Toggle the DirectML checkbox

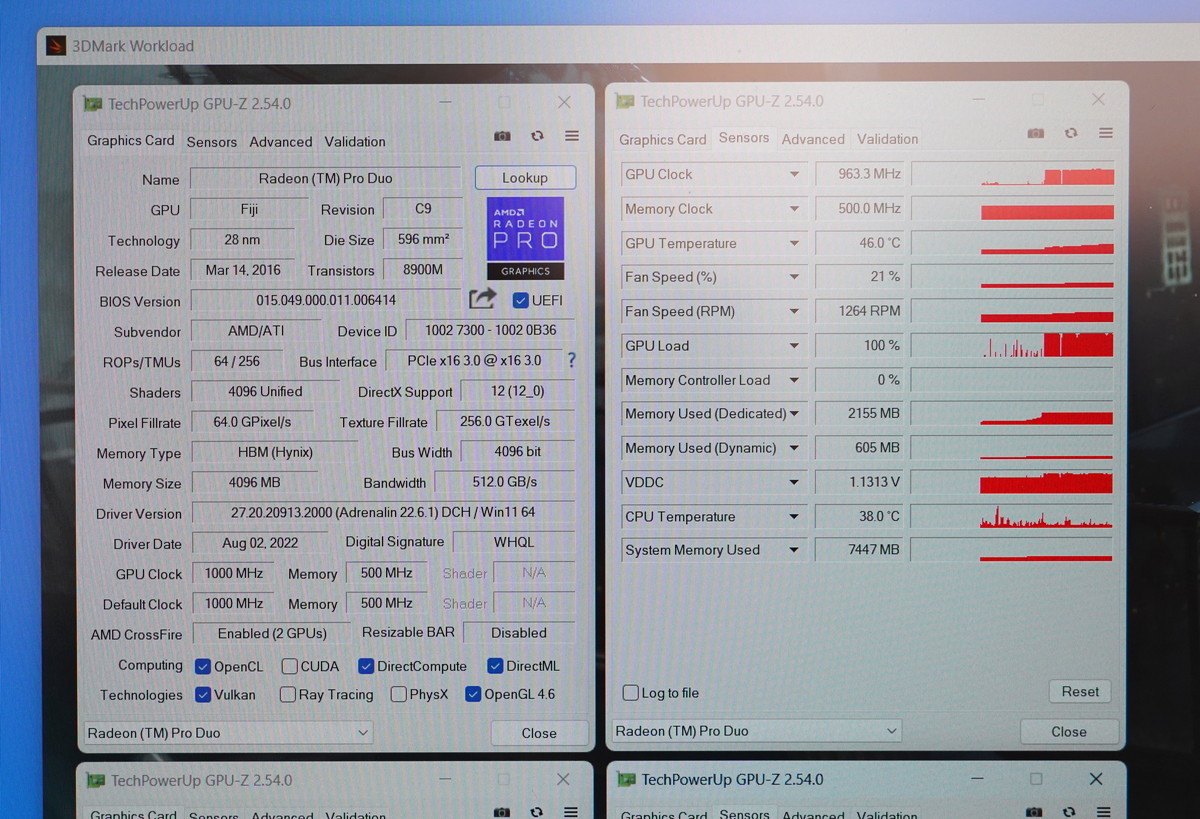click(495, 666)
